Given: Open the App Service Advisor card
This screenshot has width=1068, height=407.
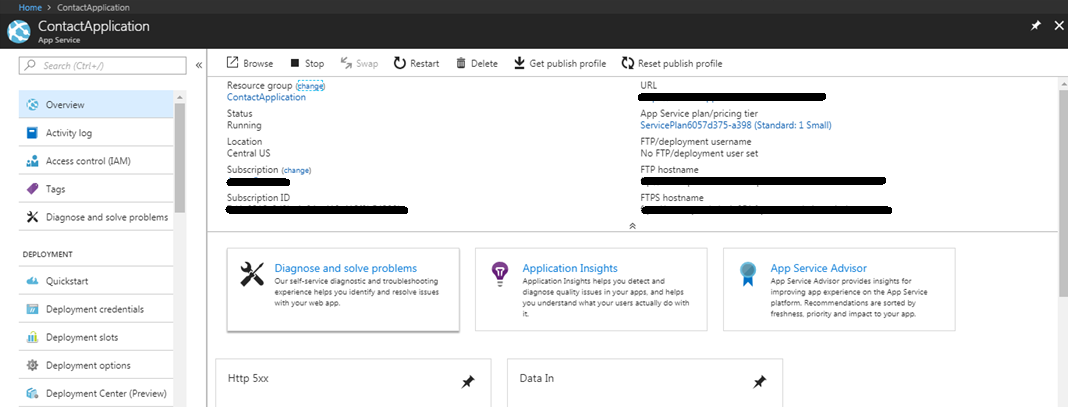Looking at the screenshot, I should point(839,290).
